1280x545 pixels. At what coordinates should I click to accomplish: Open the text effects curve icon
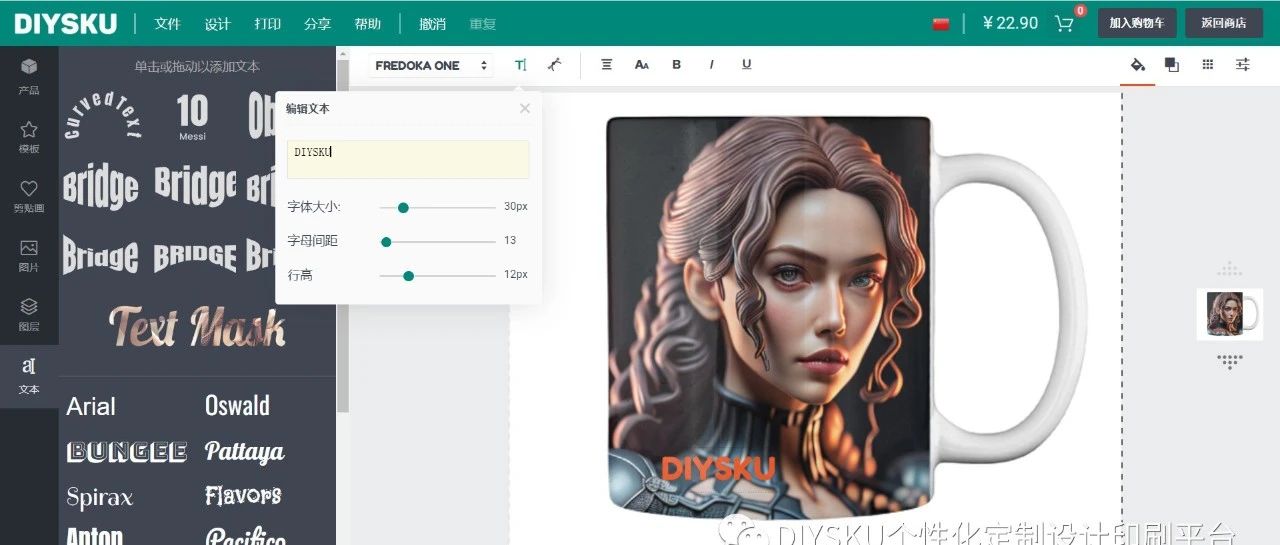[x=554, y=65]
